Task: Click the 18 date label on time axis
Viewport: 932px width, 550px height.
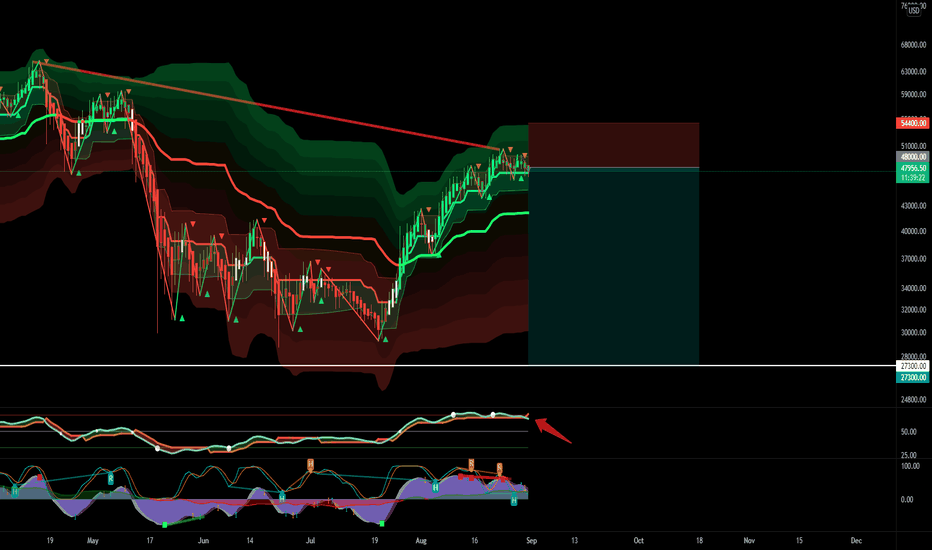Action: pyautogui.click(x=699, y=540)
